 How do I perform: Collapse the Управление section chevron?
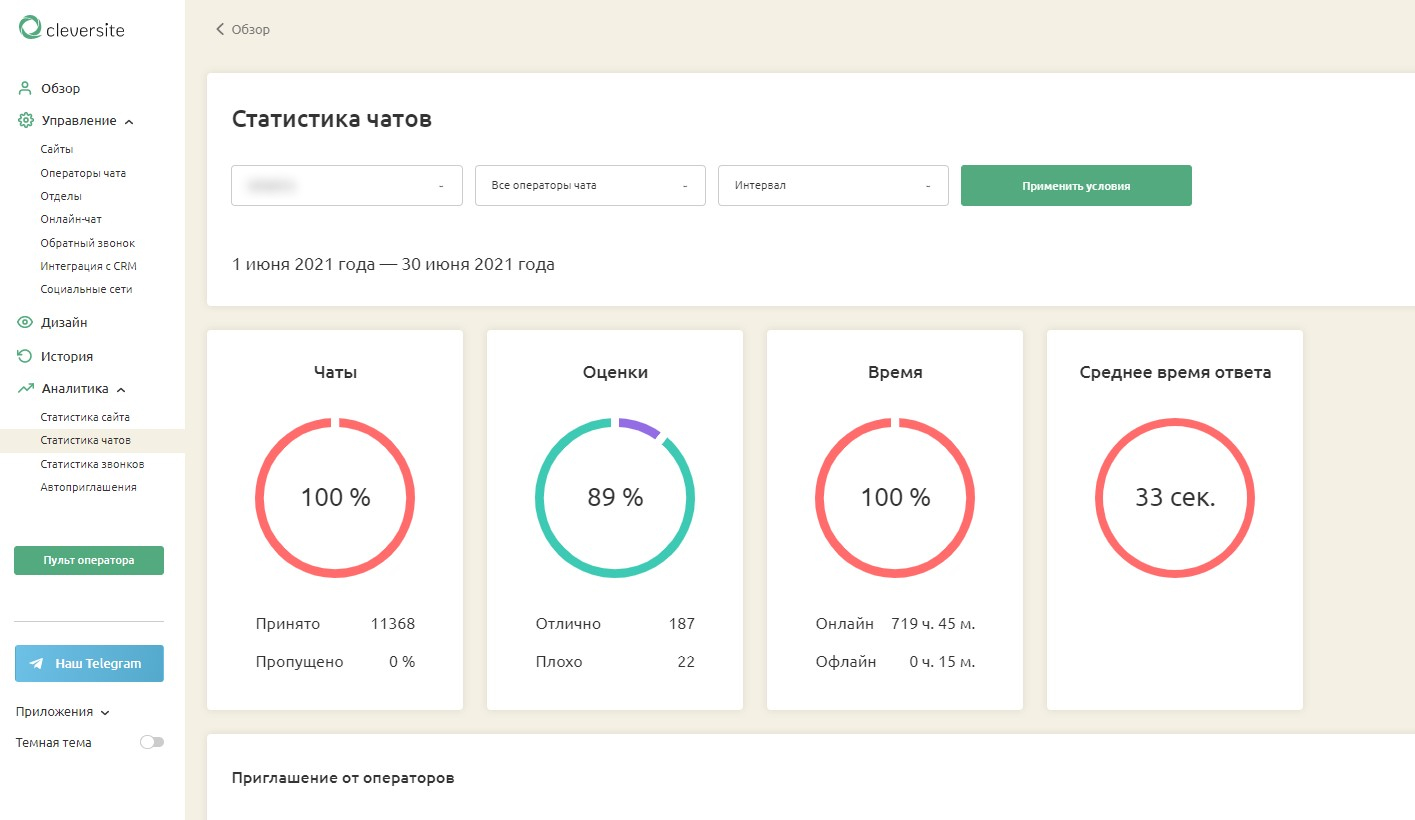[128, 122]
